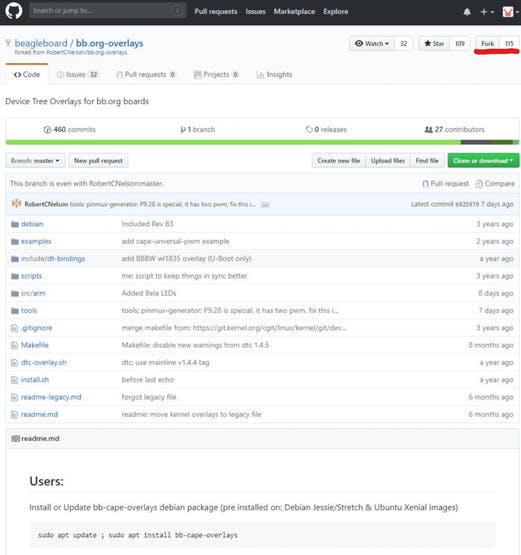521x555 pixels.
Task: View the 32 watchers count
Action: pos(403,44)
